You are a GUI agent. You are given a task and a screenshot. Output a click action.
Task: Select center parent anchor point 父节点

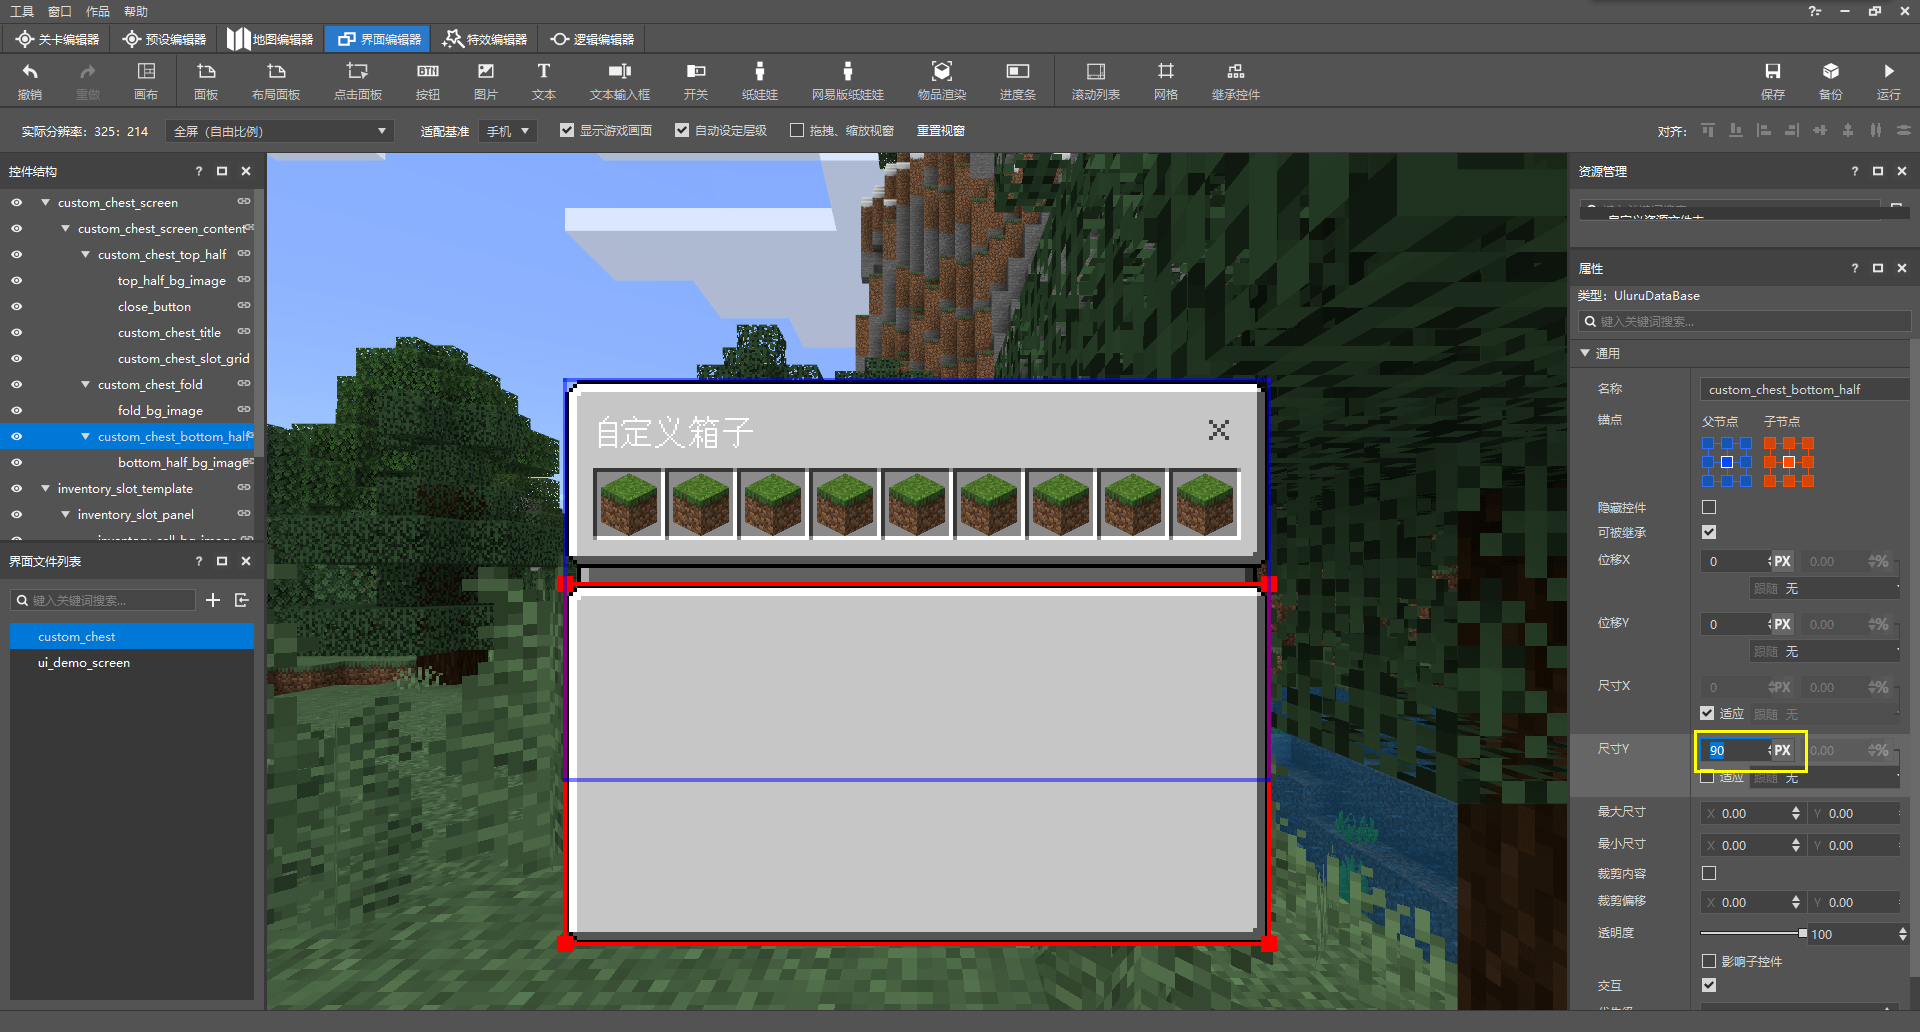coord(1727,462)
